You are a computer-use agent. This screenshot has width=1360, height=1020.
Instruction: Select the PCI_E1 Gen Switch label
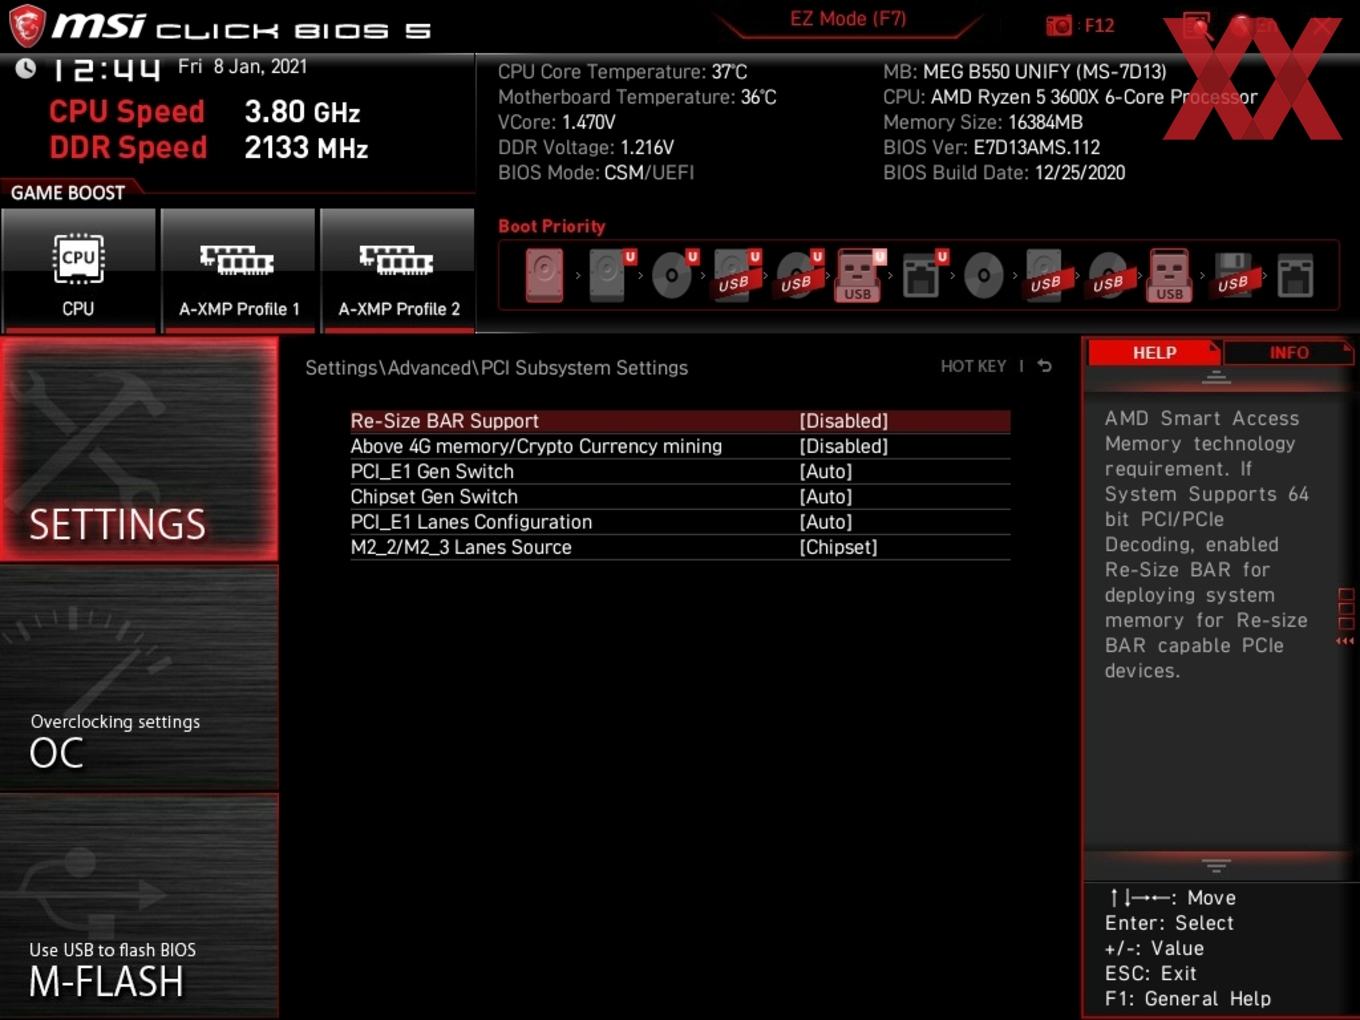(432, 471)
